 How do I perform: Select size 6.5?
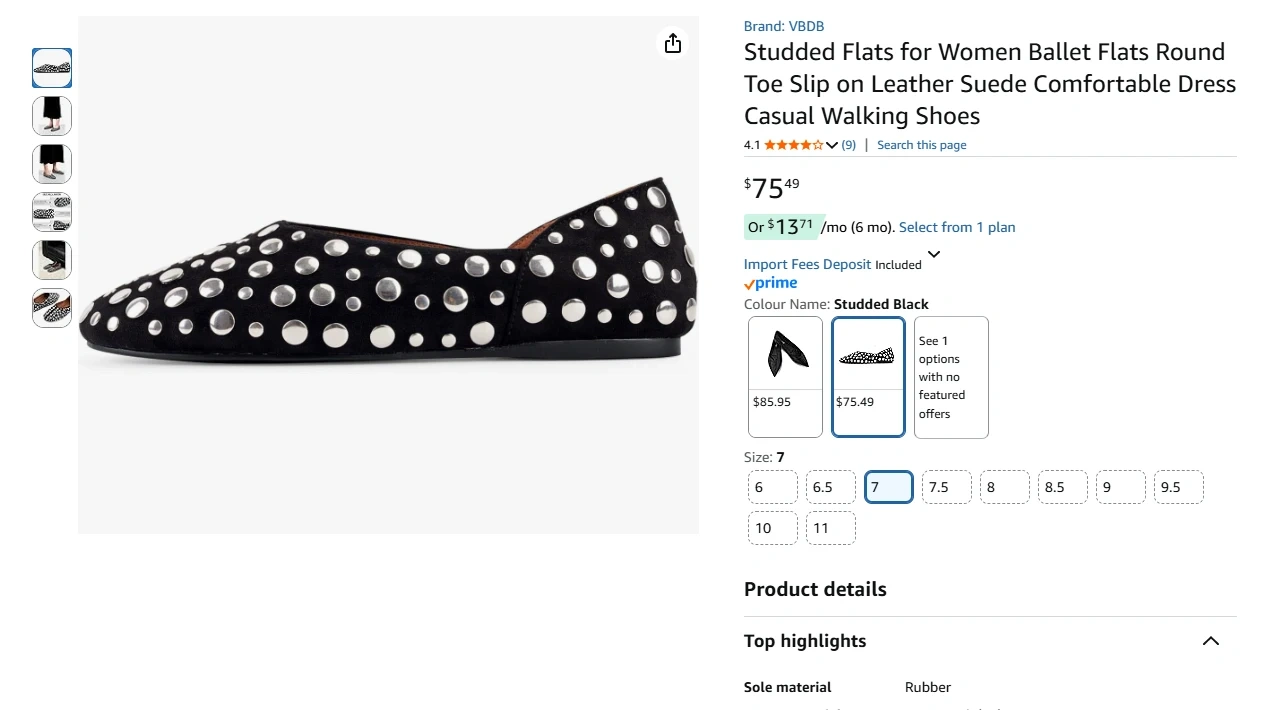click(830, 488)
